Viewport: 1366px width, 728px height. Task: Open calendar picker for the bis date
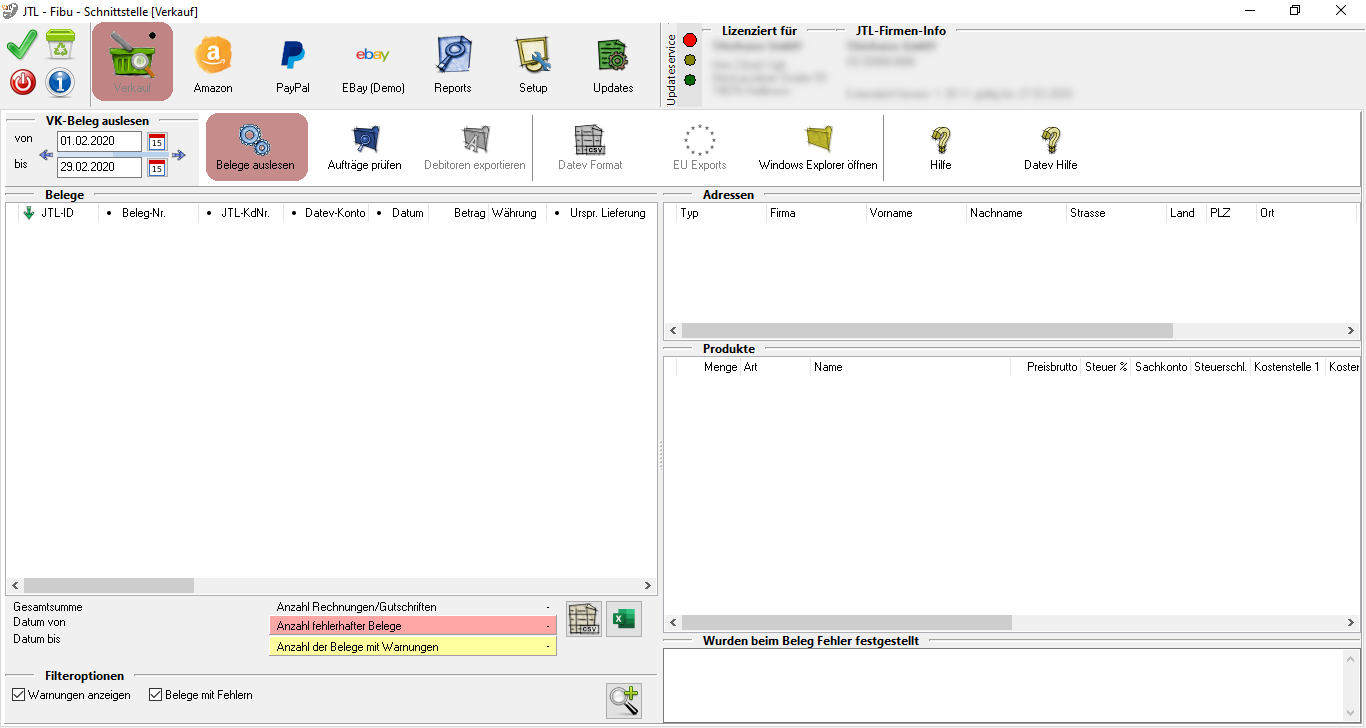coord(157,168)
